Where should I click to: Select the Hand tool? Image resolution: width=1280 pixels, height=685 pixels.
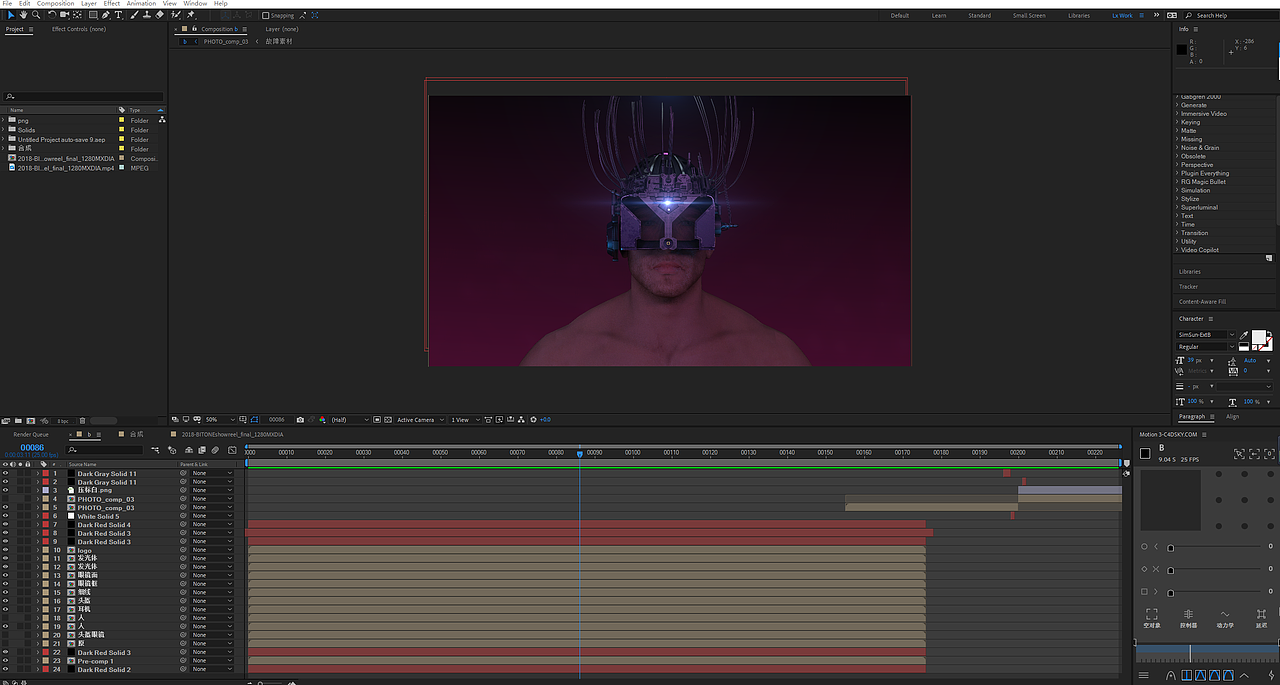[23, 15]
